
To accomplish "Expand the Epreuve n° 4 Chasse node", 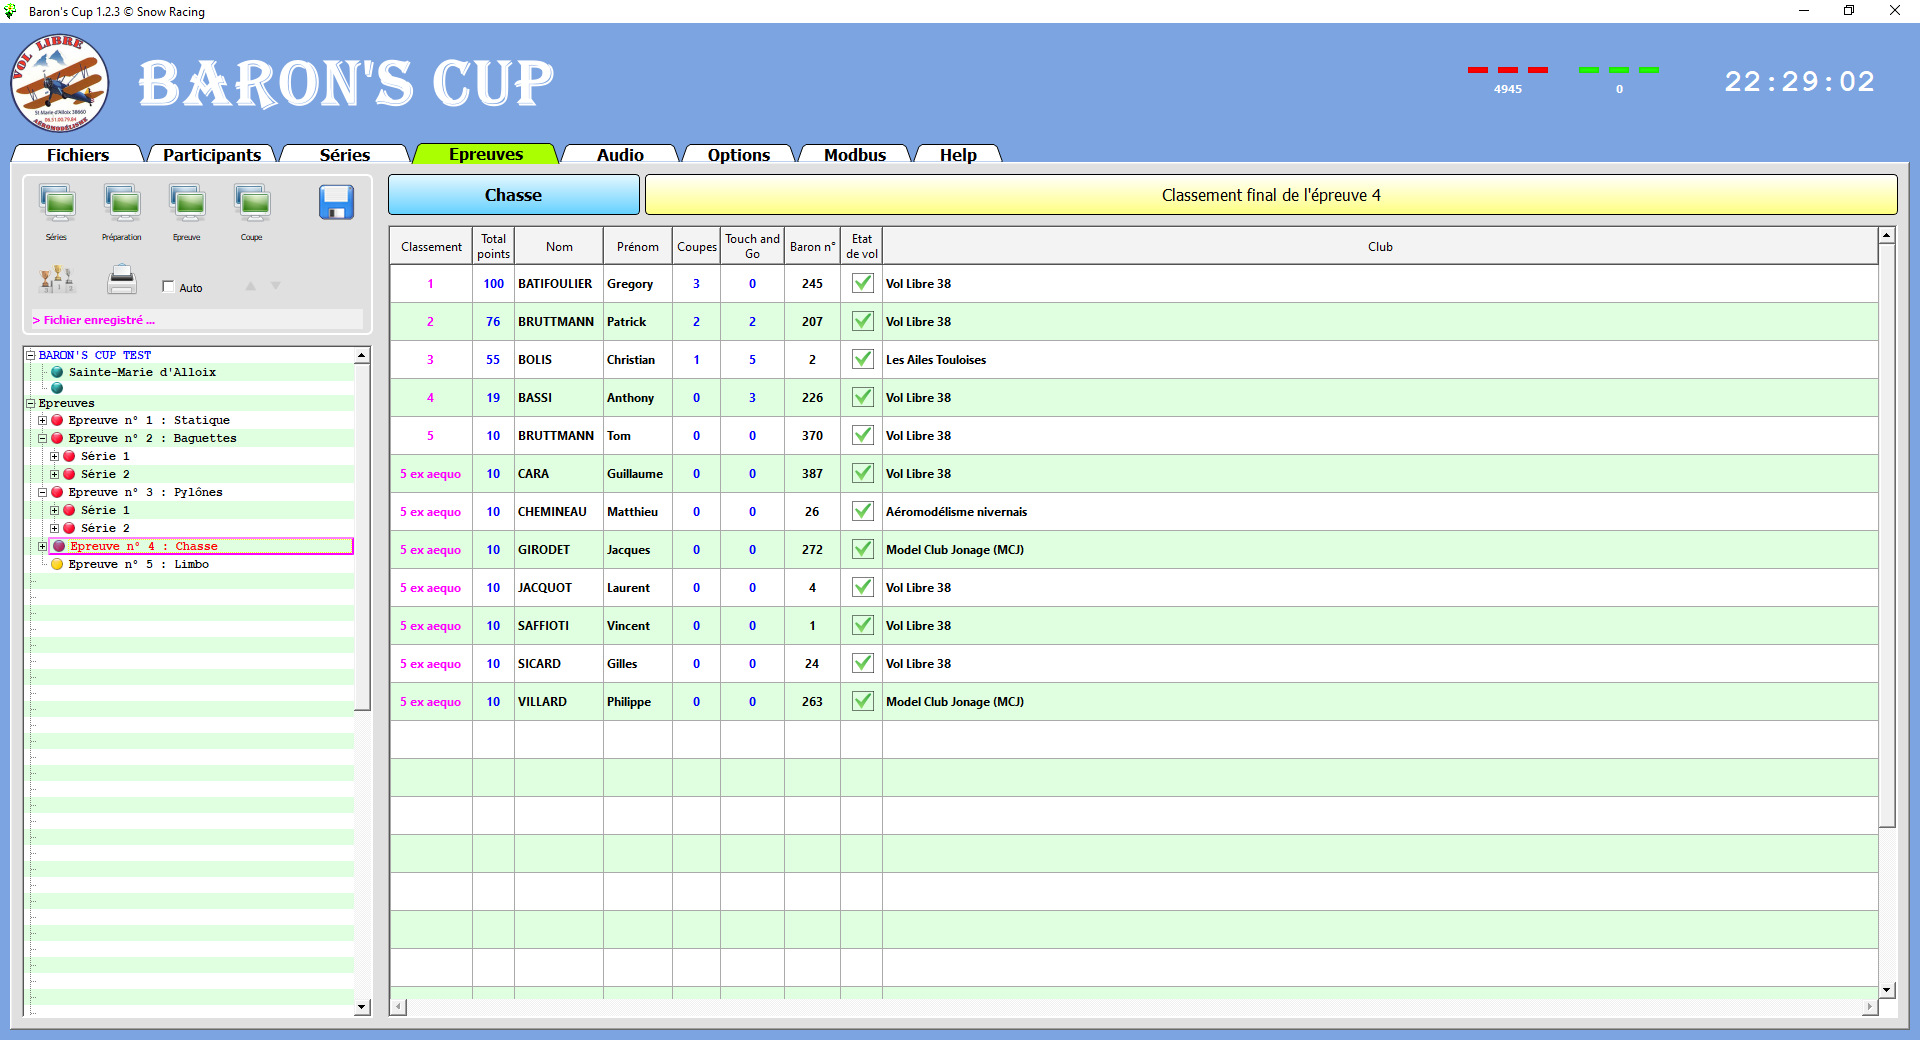I will point(41,546).
